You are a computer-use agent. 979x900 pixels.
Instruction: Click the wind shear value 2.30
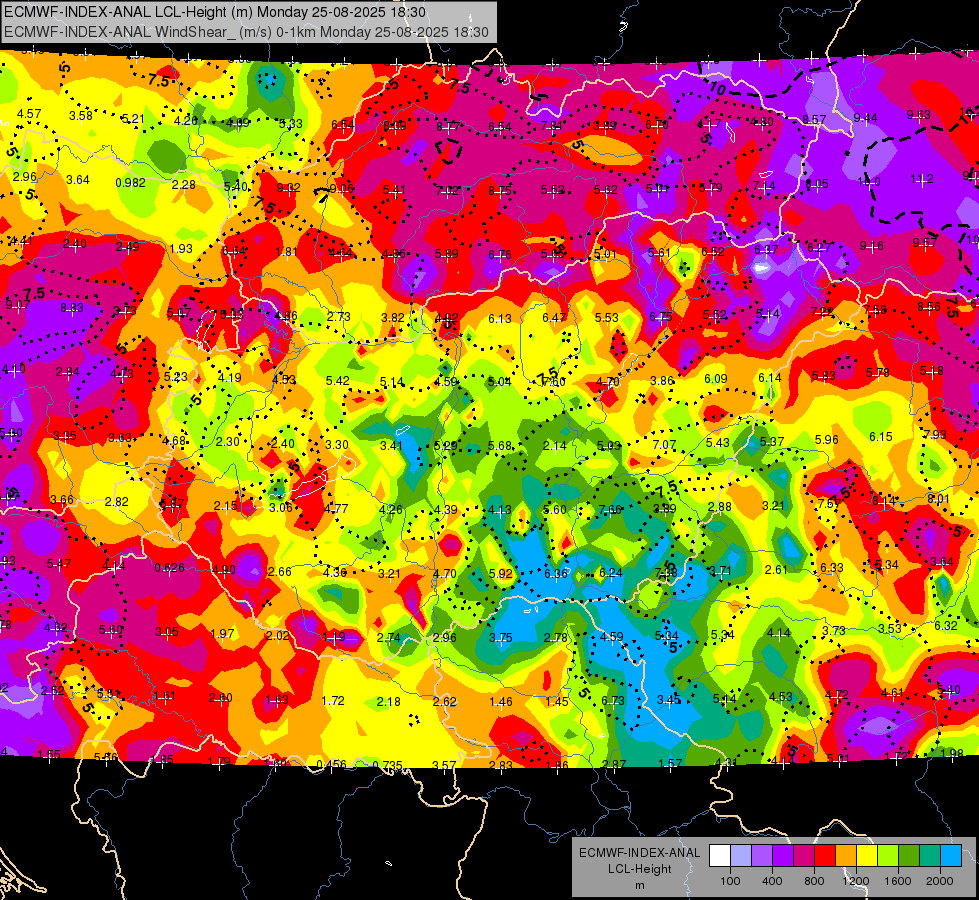pyautogui.click(x=228, y=442)
